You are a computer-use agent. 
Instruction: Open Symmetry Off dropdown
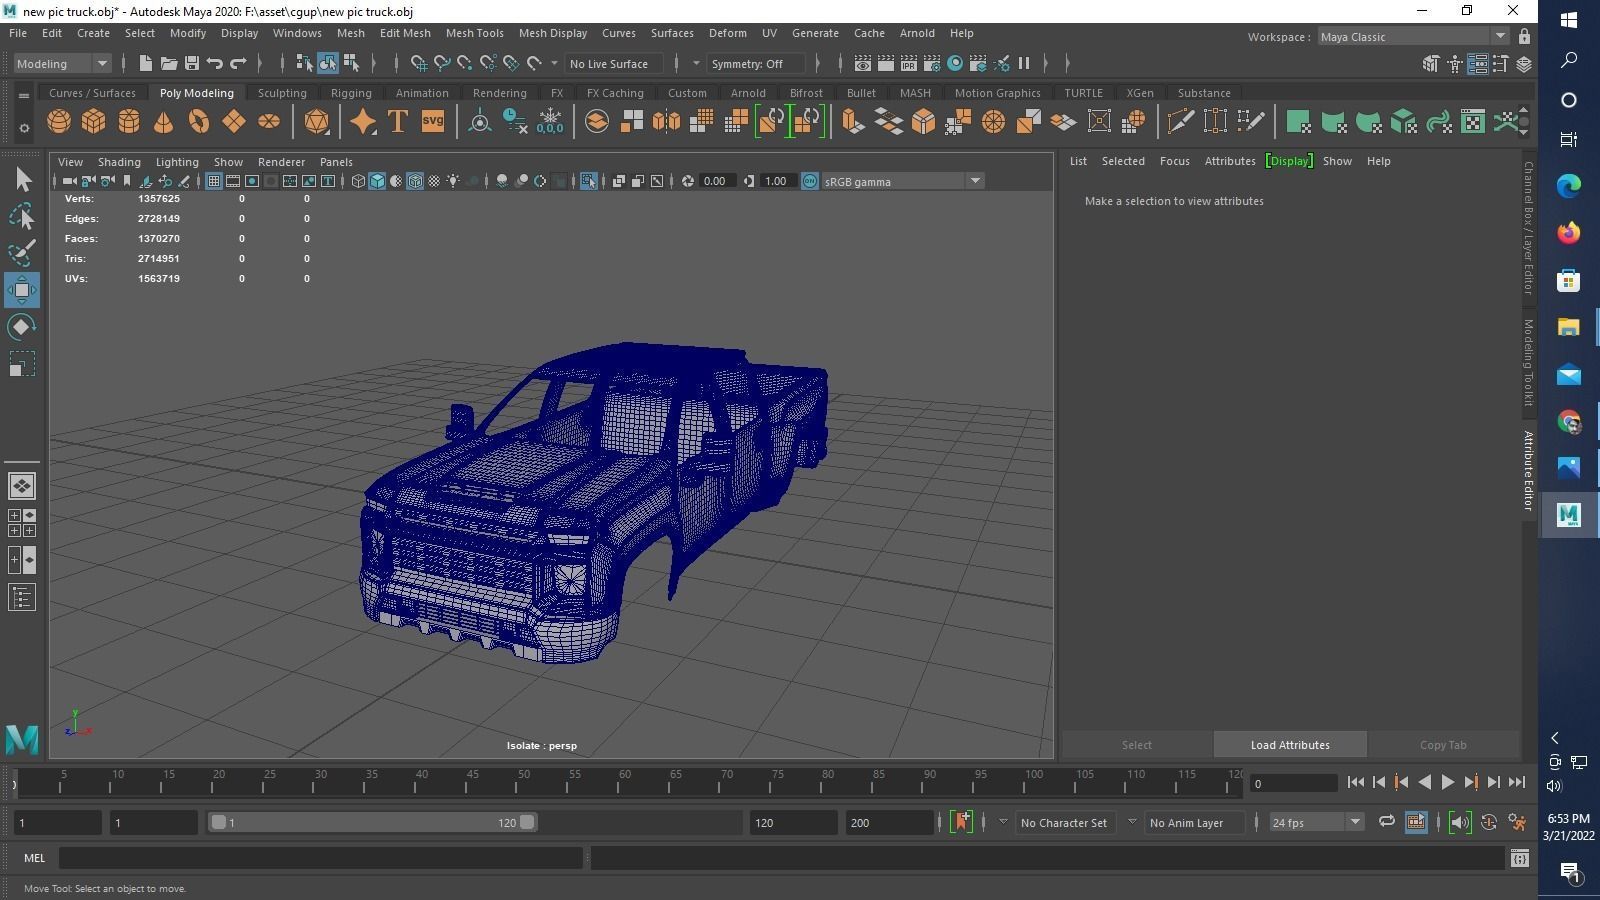coord(756,64)
